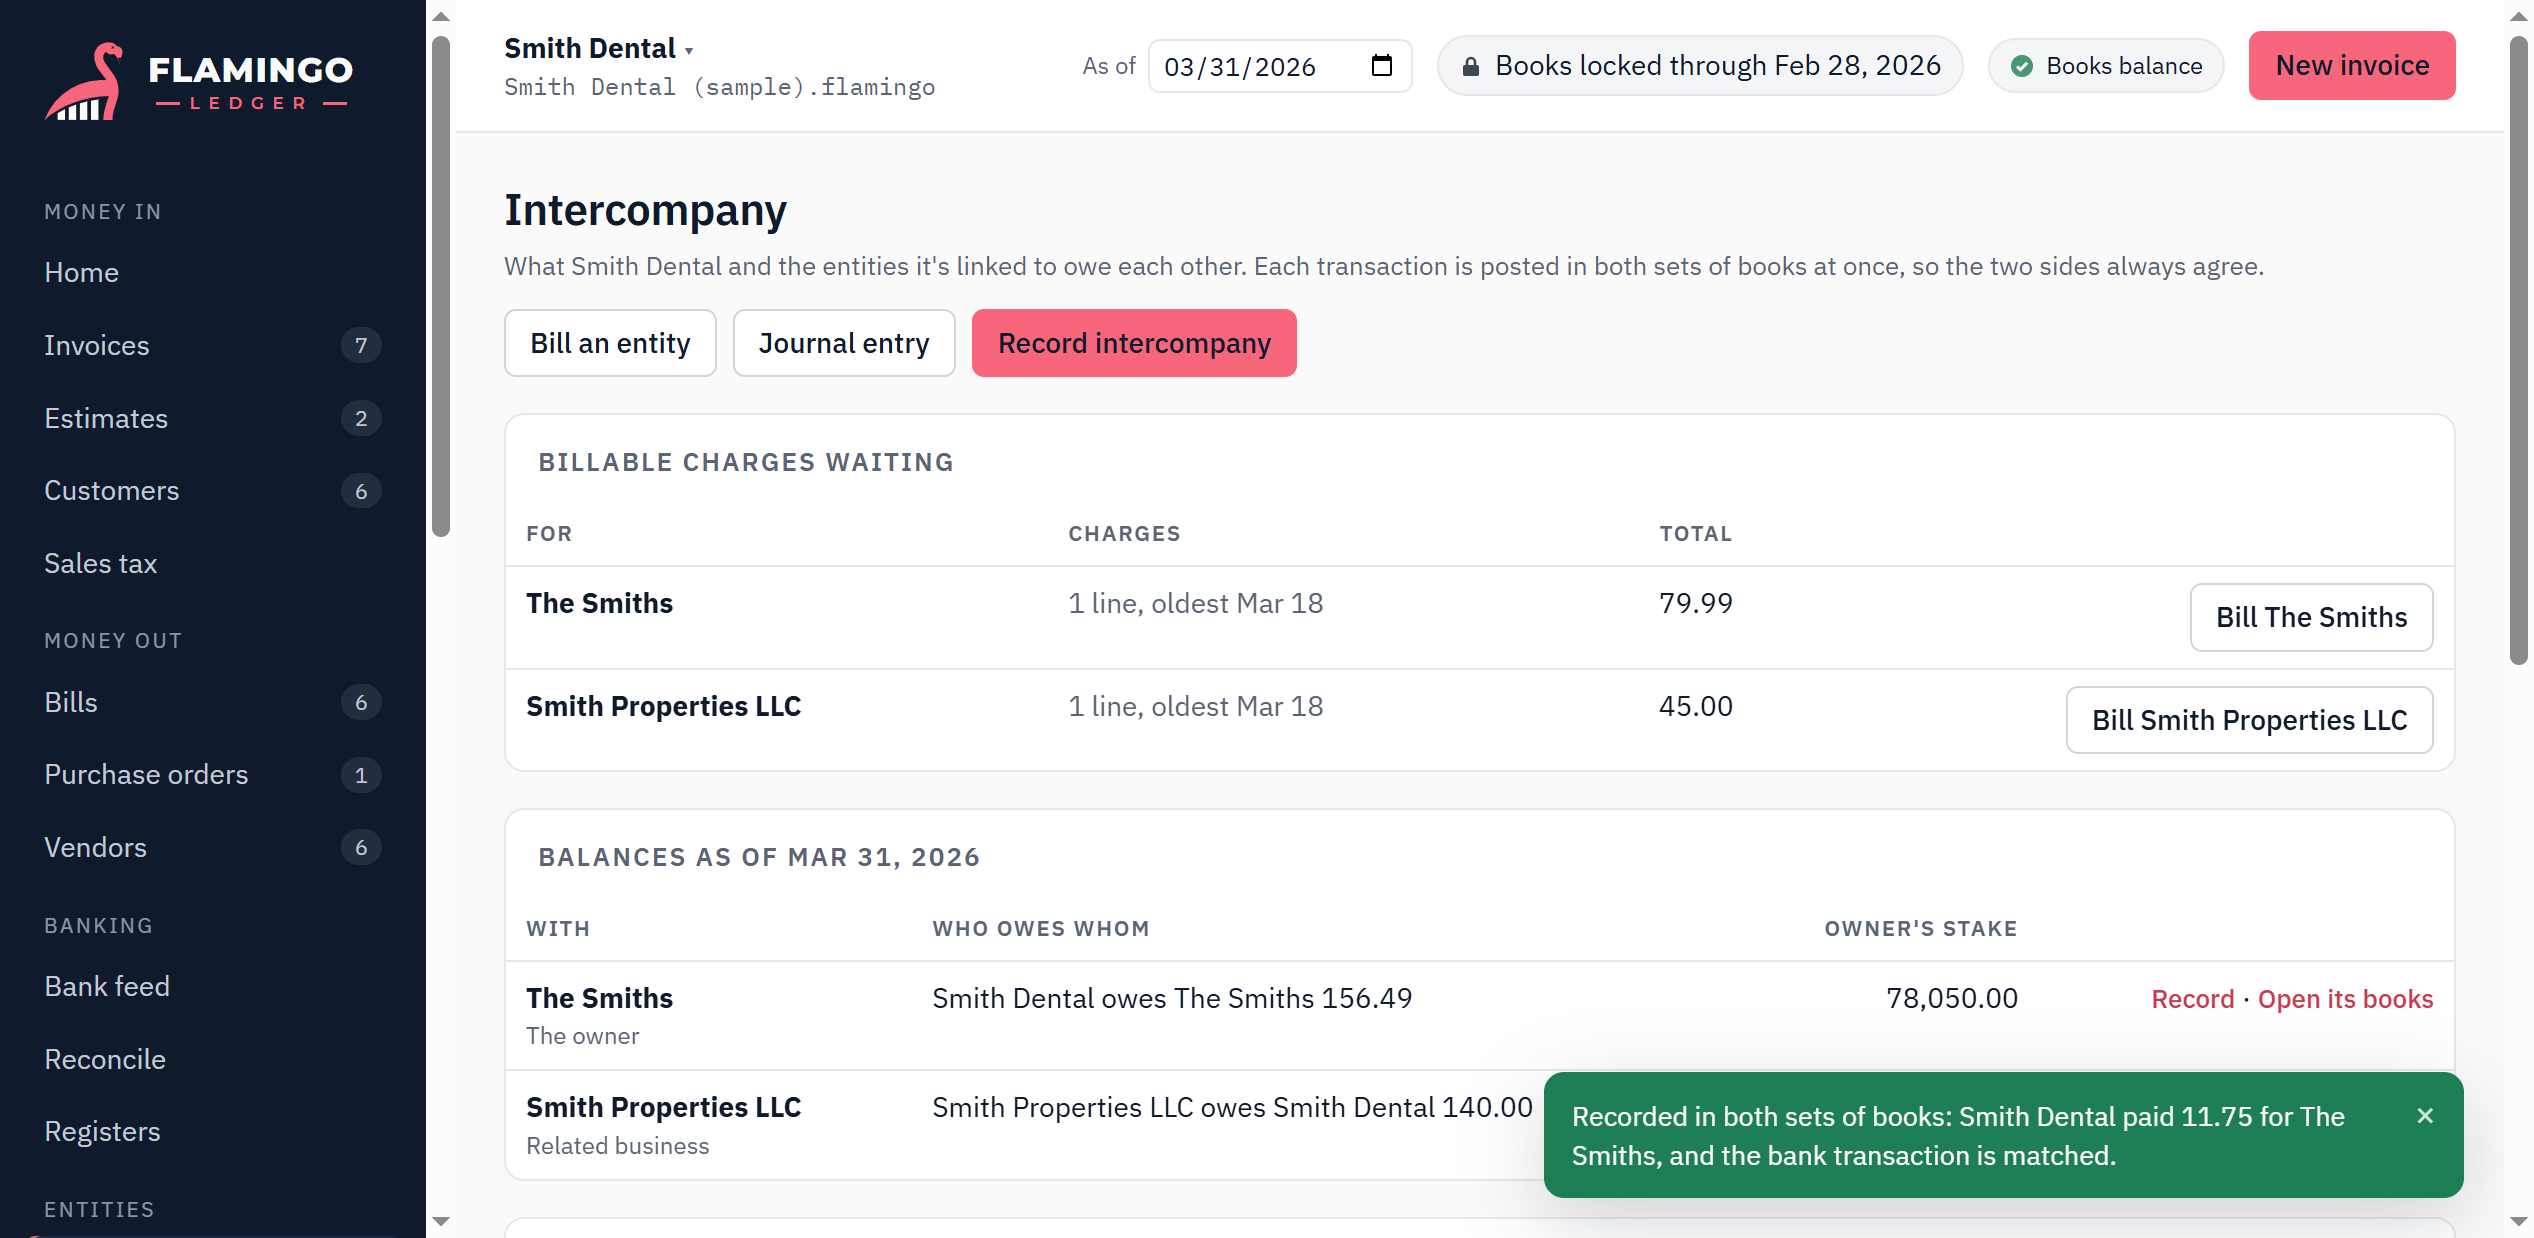Set the As of date field

tap(1280, 66)
